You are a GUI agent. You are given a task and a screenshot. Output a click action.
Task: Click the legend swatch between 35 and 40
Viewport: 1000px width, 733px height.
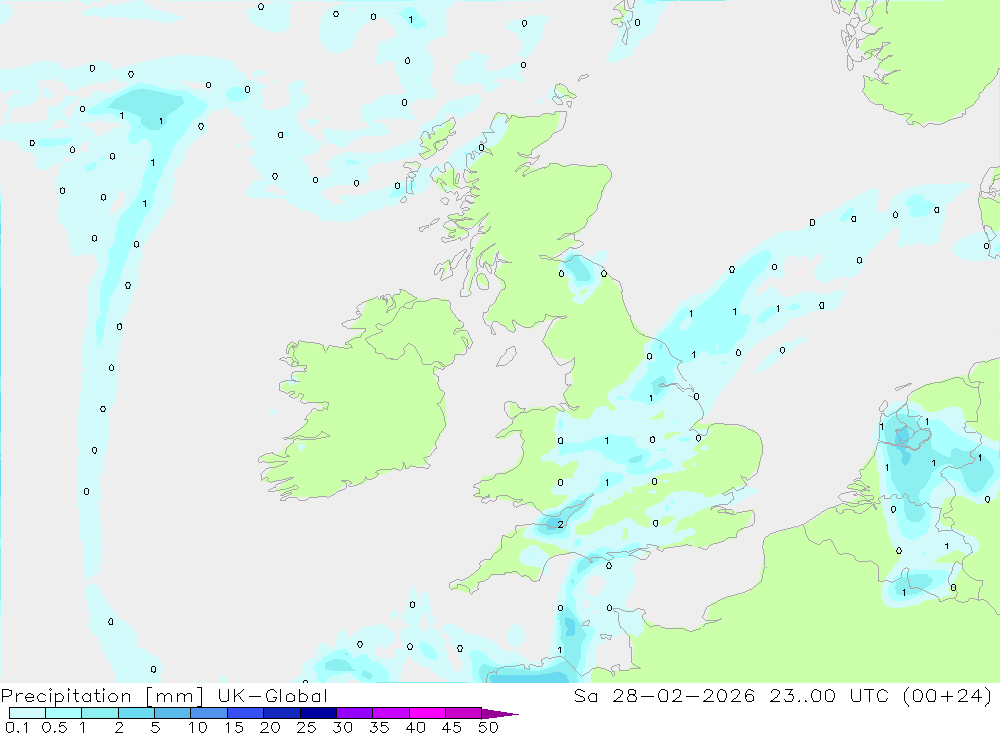[391, 713]
